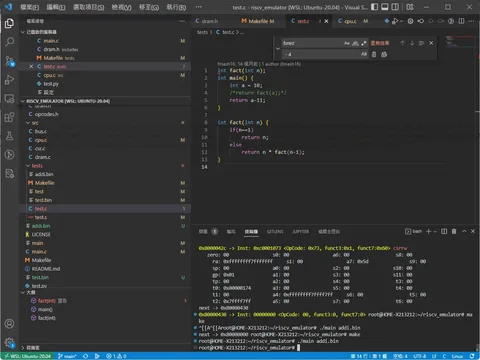Create a new terminal with plus icon
480x360 pixels.
[x=428, y=231]
